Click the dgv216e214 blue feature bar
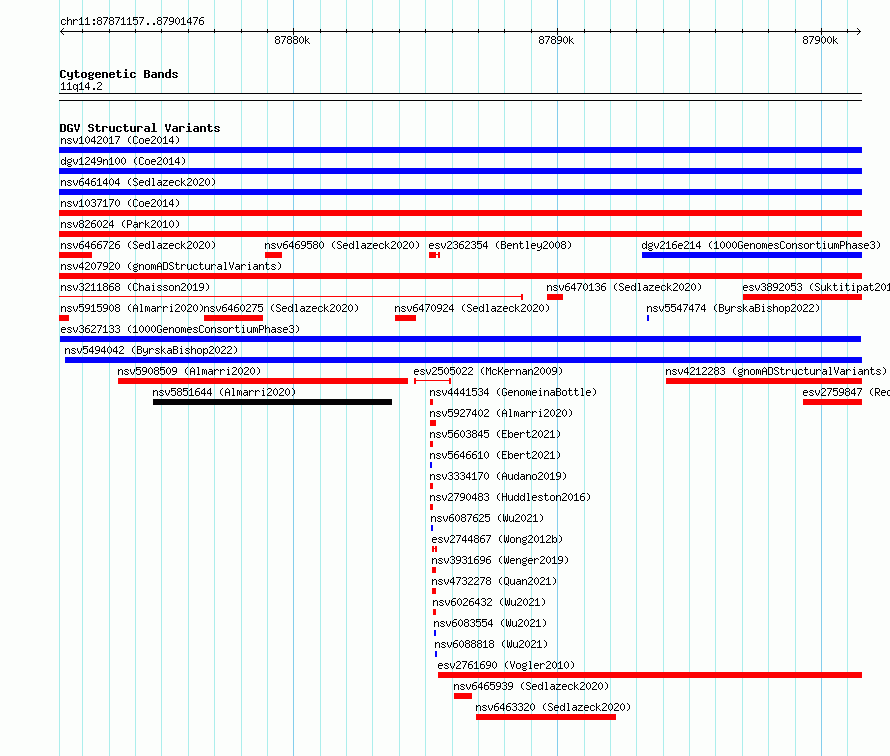The image size is (890, 756). (x=752, y=255)
